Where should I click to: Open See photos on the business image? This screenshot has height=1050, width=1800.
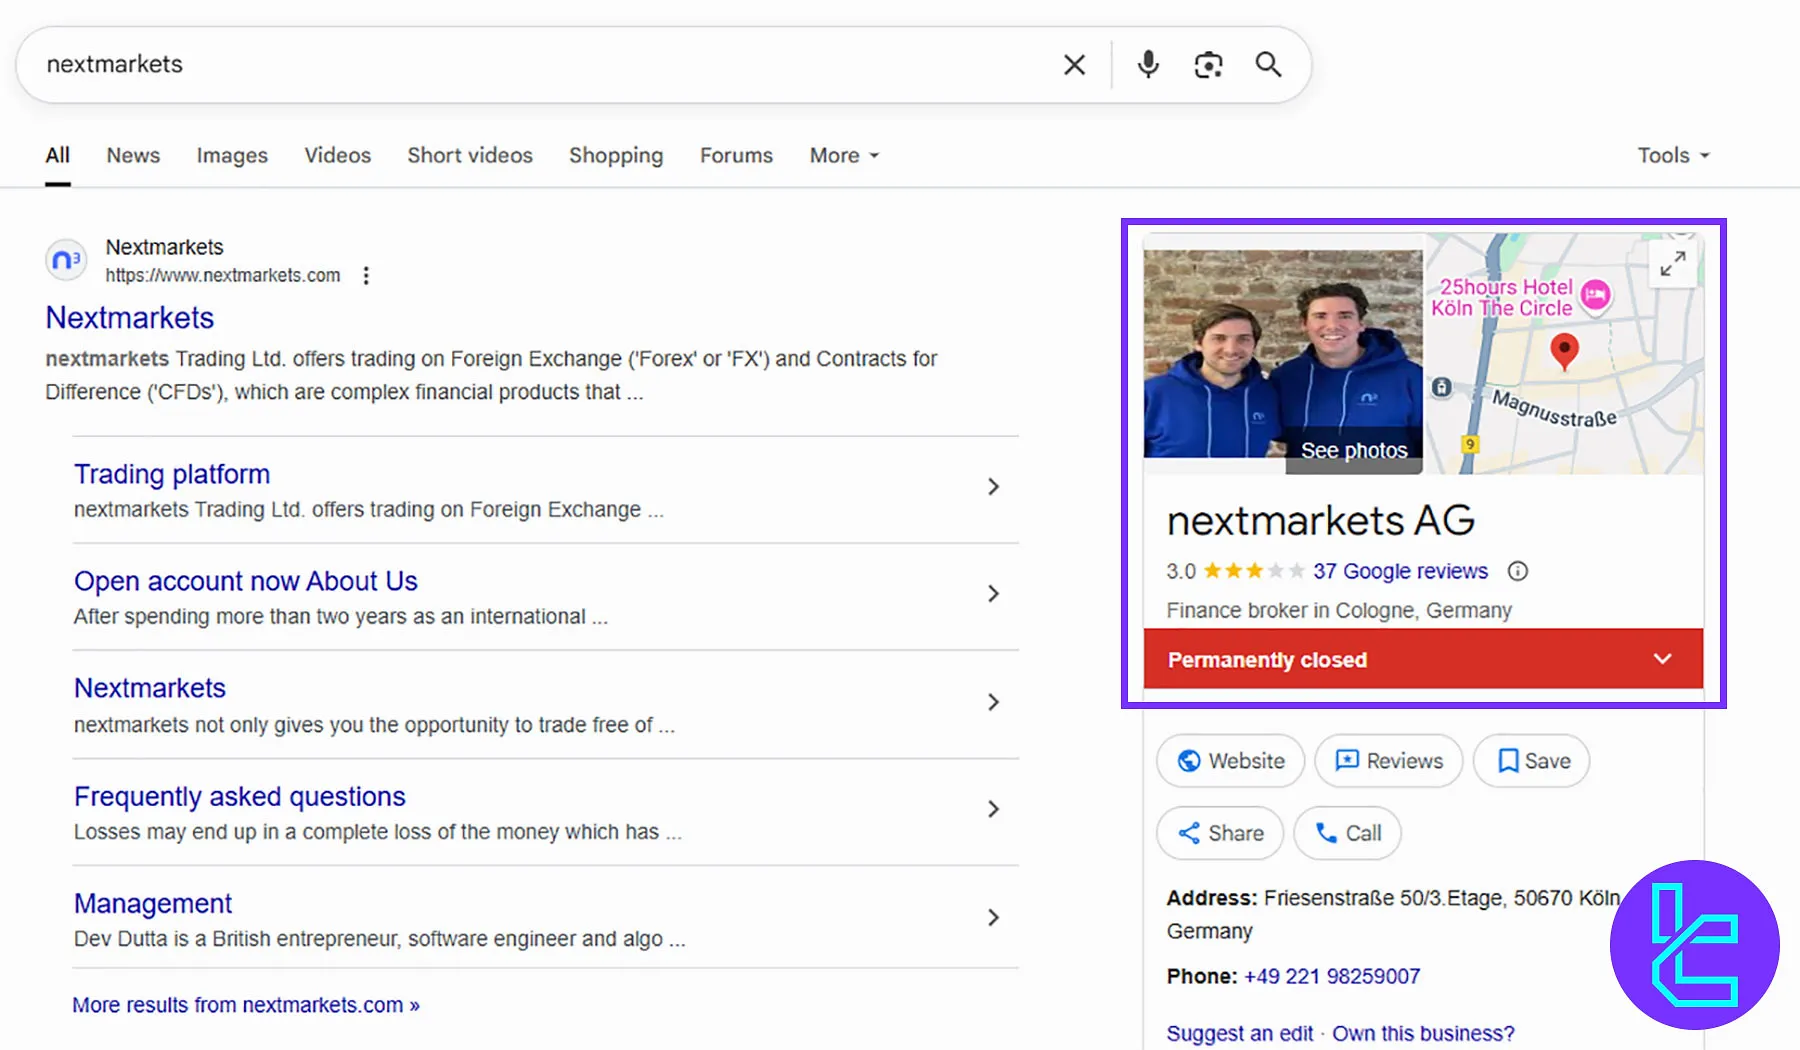1354,451
